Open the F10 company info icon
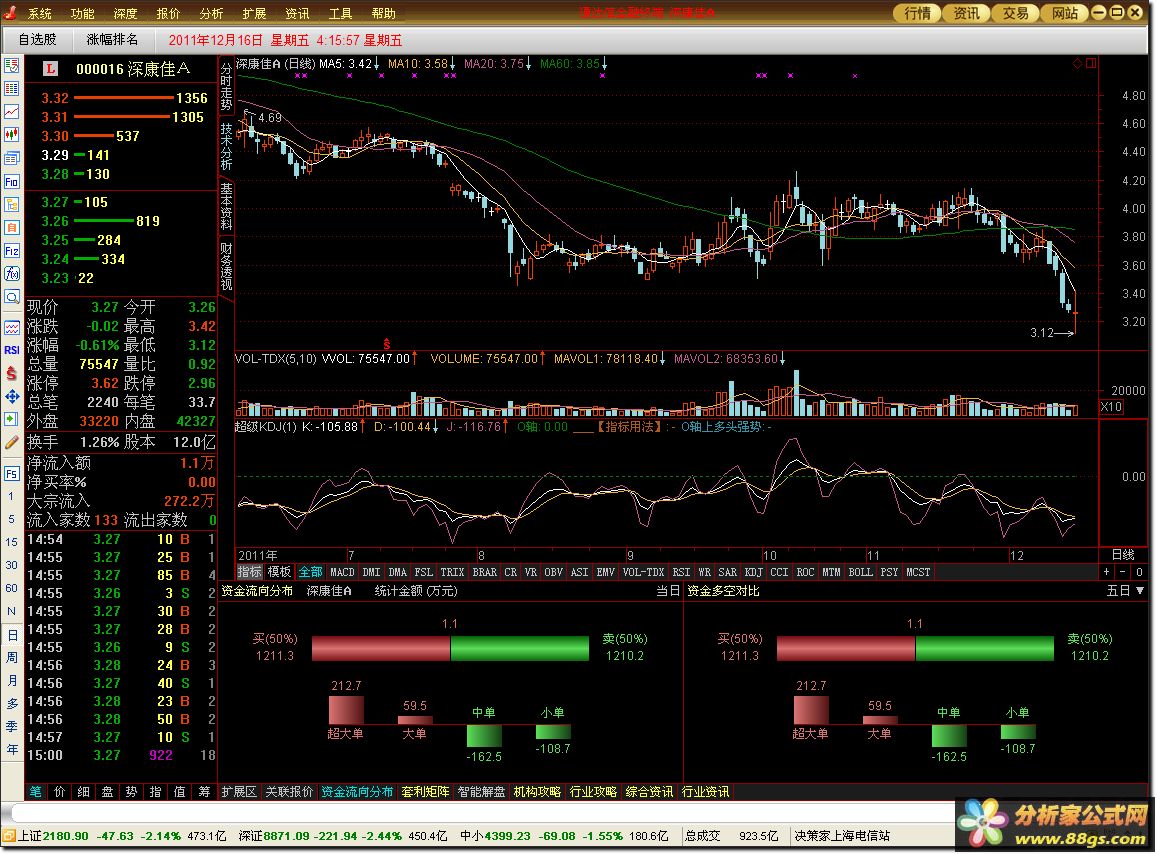Screen dimensions: 1157x854 tap(11, 182)
